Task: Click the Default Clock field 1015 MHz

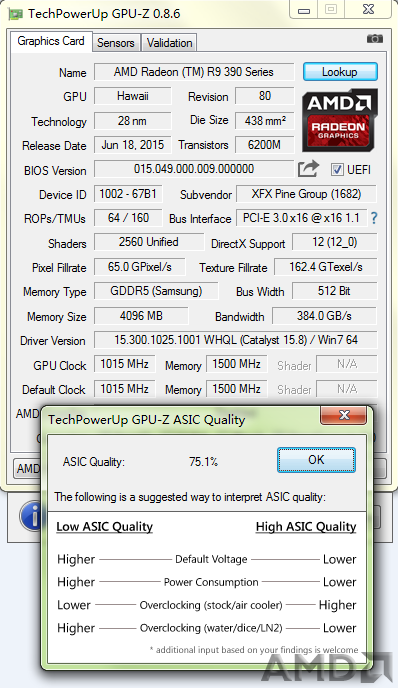Action: click(125, 389)
